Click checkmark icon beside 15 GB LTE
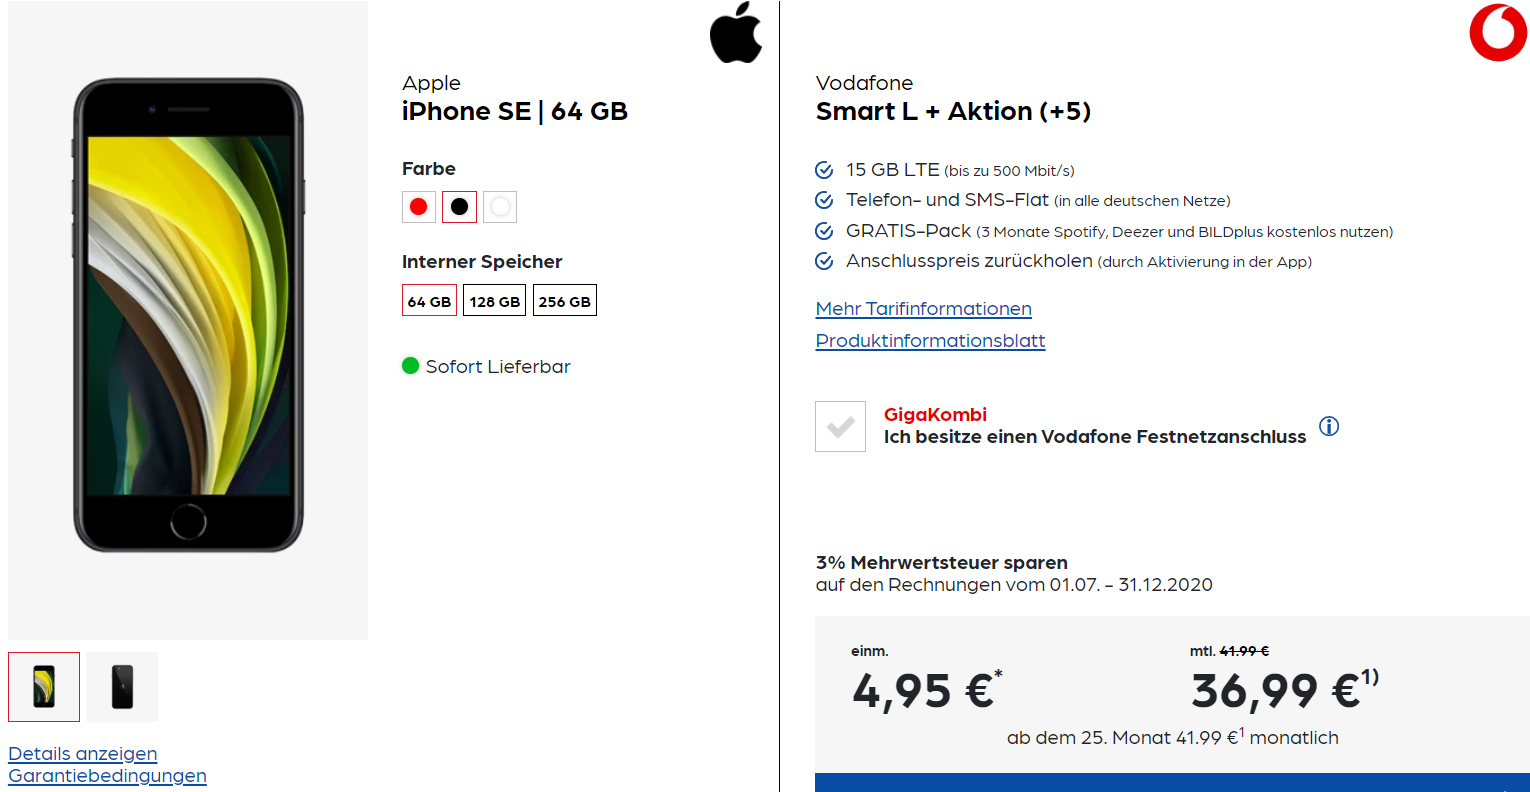Image resolution: width=1530 pixels, height=792 pixels. (x=824, y=170)
